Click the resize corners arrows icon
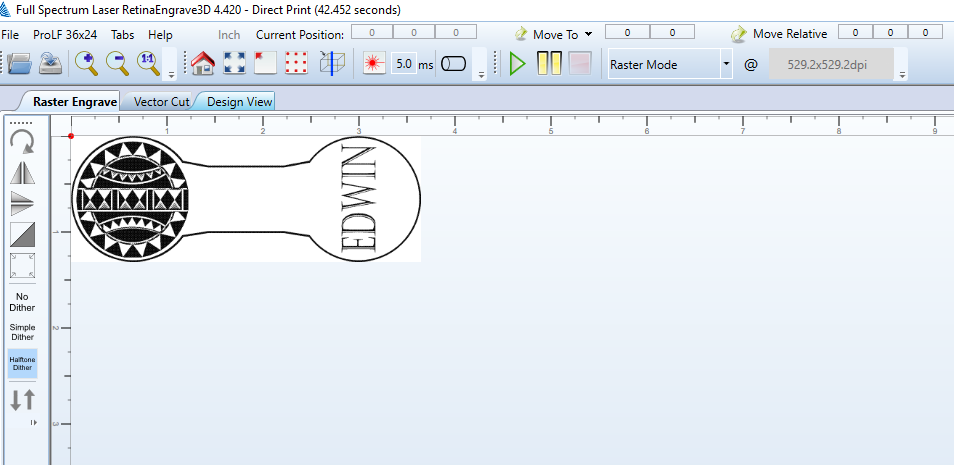Screen dimensions: 954x465 coord(23,265)
